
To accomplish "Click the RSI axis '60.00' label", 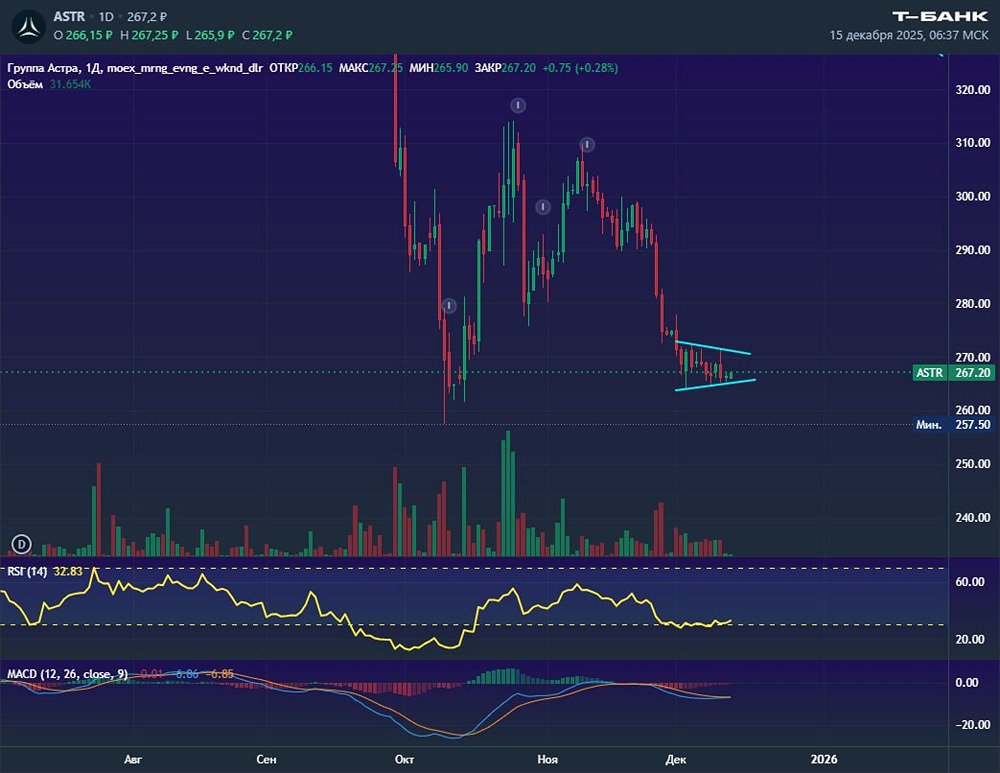I will tap(970, 582).
